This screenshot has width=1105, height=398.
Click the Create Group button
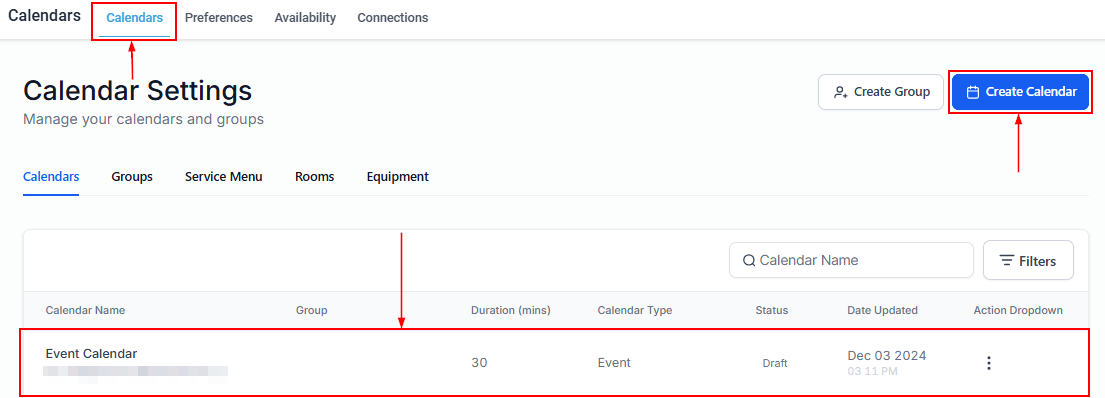point(881,92)
